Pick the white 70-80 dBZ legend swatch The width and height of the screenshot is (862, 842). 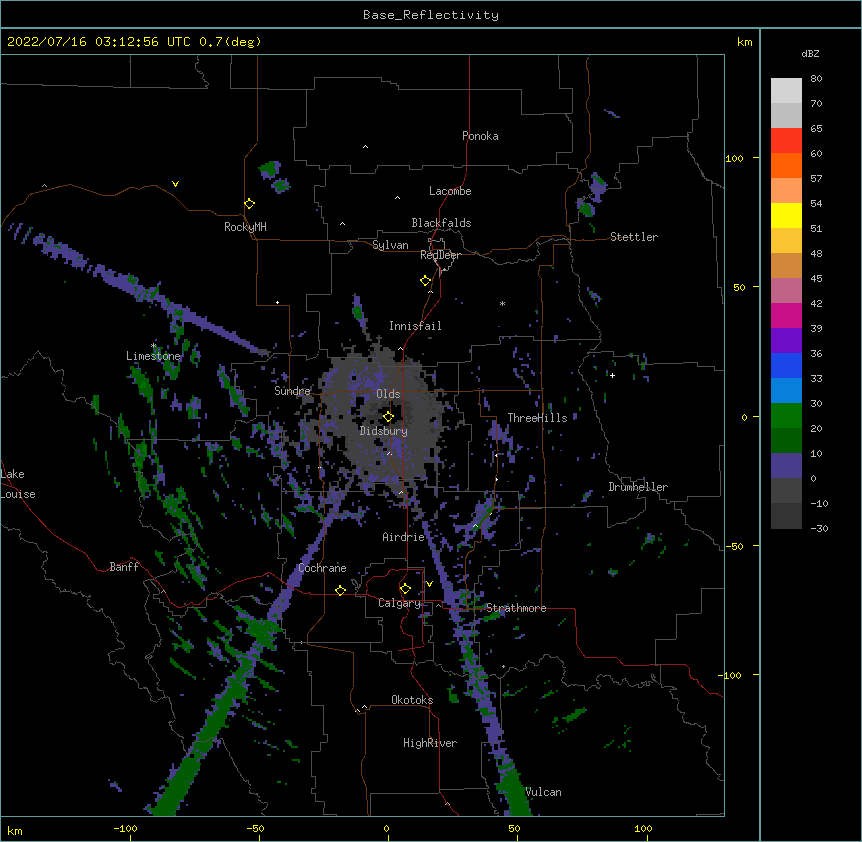[786, 91]
